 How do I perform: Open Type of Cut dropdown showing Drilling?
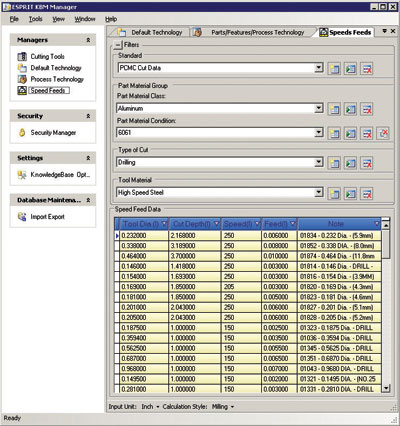click(319, 162)
